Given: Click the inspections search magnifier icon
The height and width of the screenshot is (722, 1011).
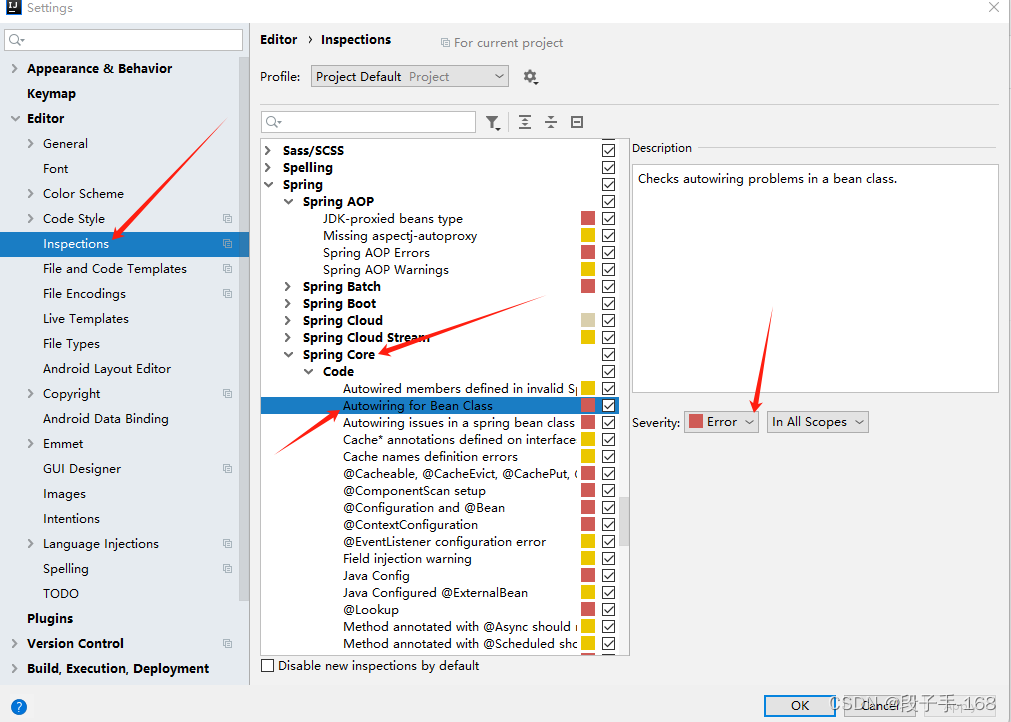Looking at the screenshot, I should [x=274, y=122].
